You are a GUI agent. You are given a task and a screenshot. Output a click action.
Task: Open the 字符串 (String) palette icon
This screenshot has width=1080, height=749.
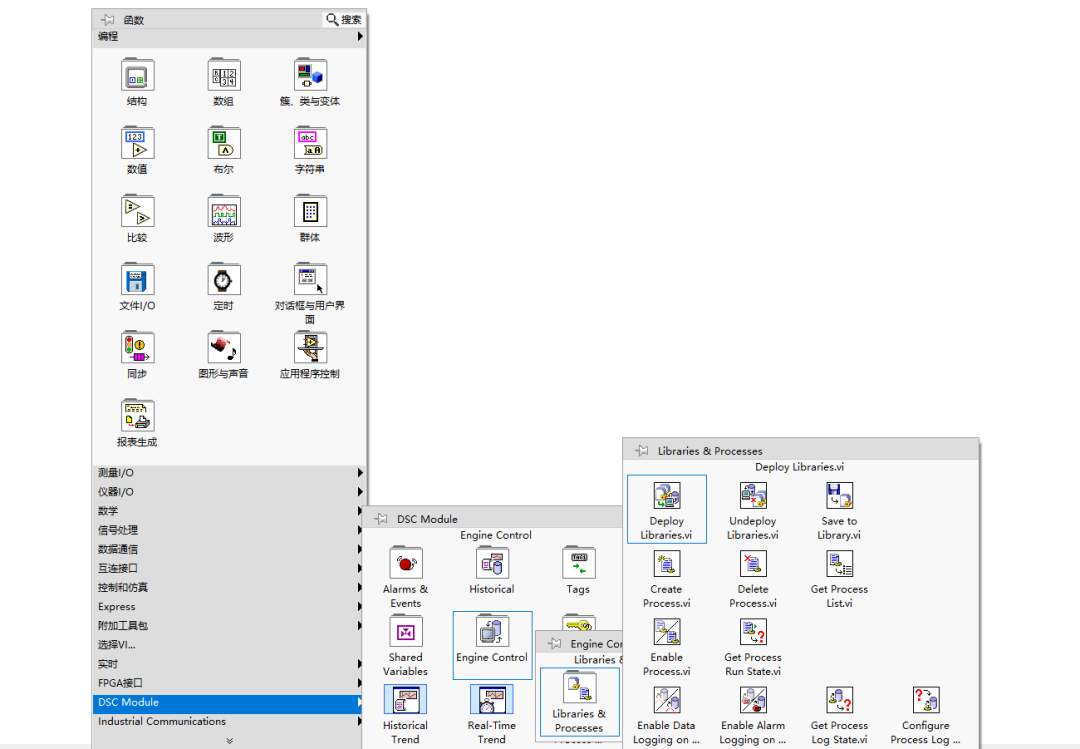pyautogui.click(x=310, y=143)
